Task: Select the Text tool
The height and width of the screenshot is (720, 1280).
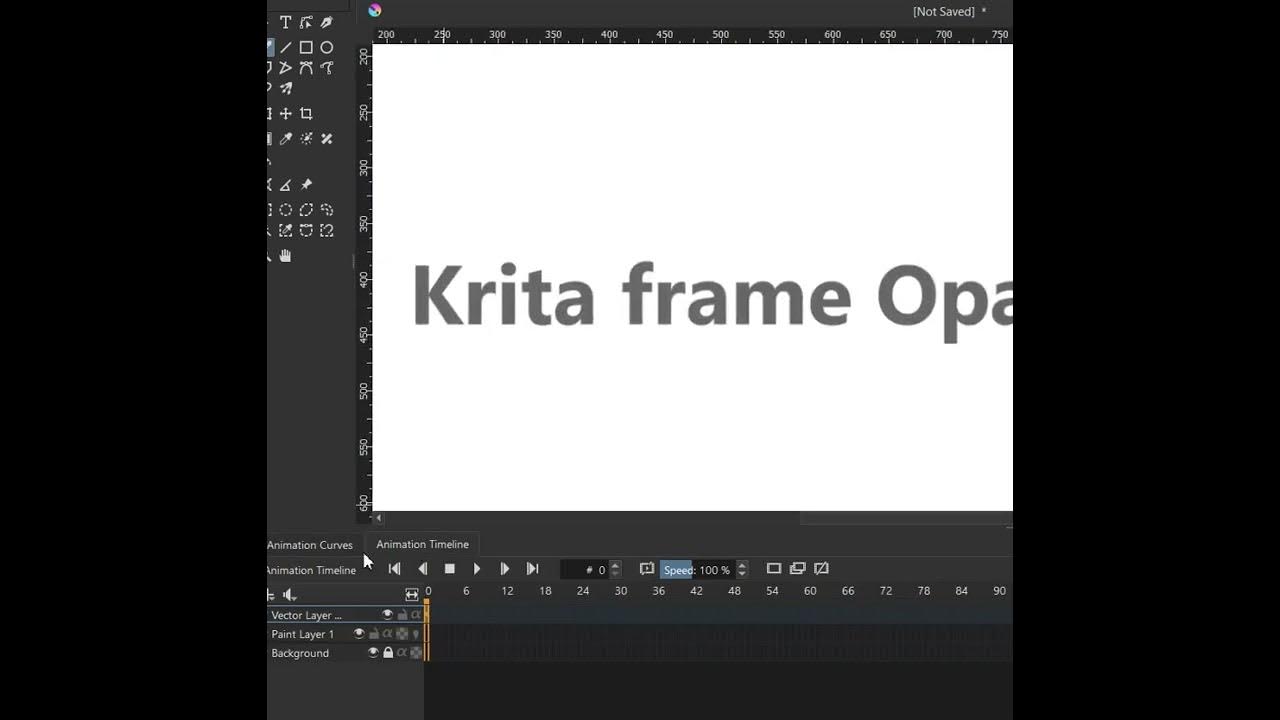Action: point(285,22)
